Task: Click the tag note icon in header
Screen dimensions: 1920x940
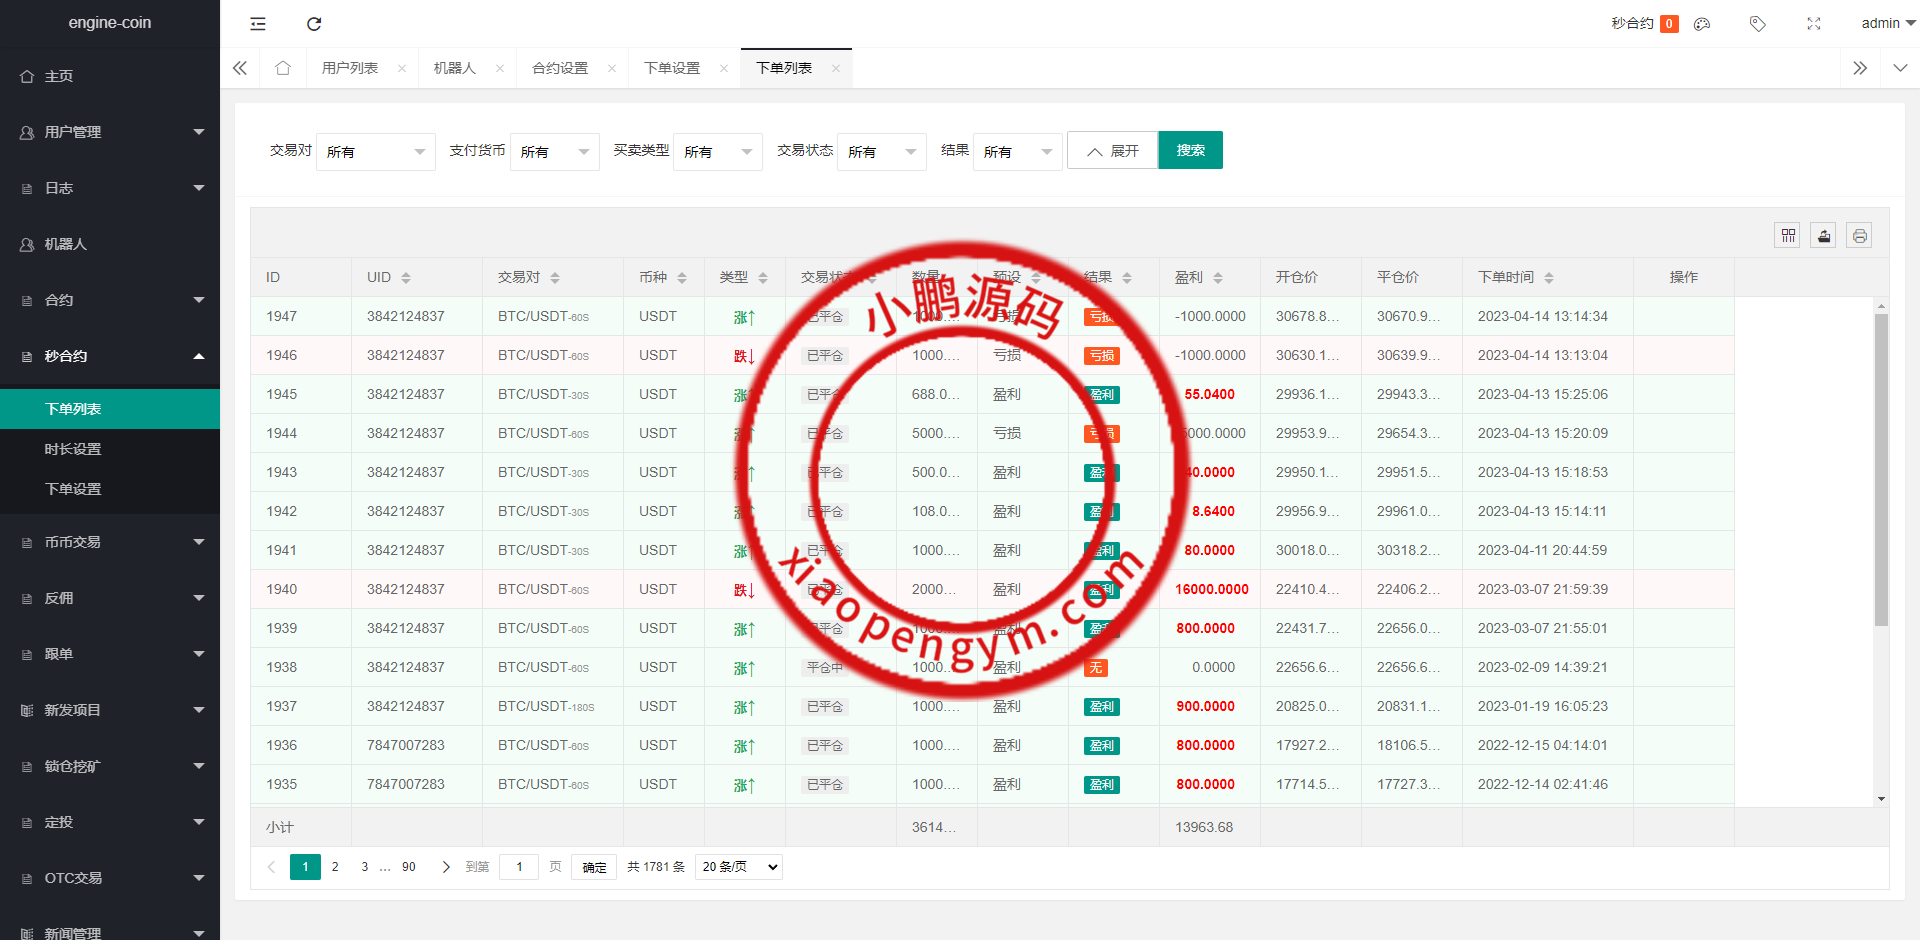Action: pyautogui.click(x=1757, y=24)
